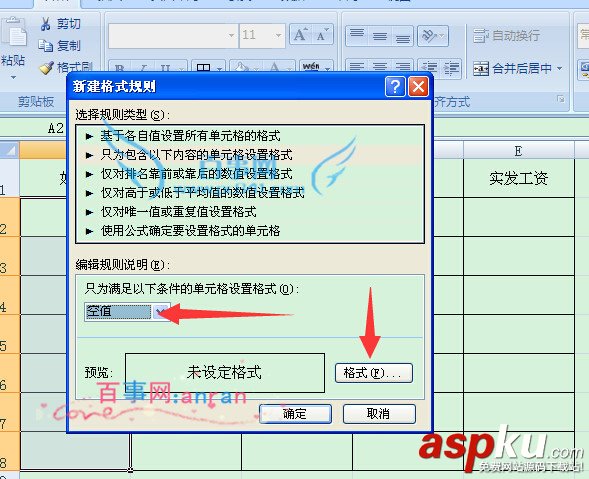Image resolution: width=589 pixels, height=479 pixels.
Task: Click the Cut (剪切) button
Action: (60, 24)
